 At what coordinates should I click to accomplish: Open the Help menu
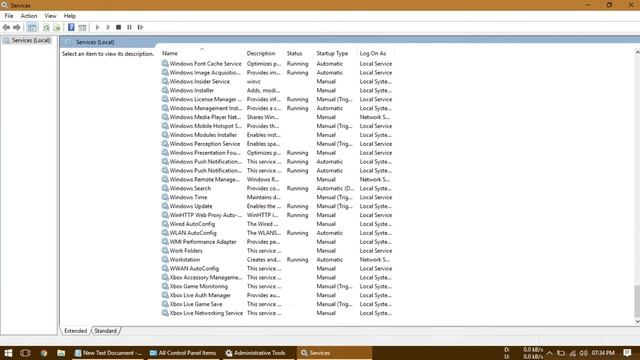point(70,16)
